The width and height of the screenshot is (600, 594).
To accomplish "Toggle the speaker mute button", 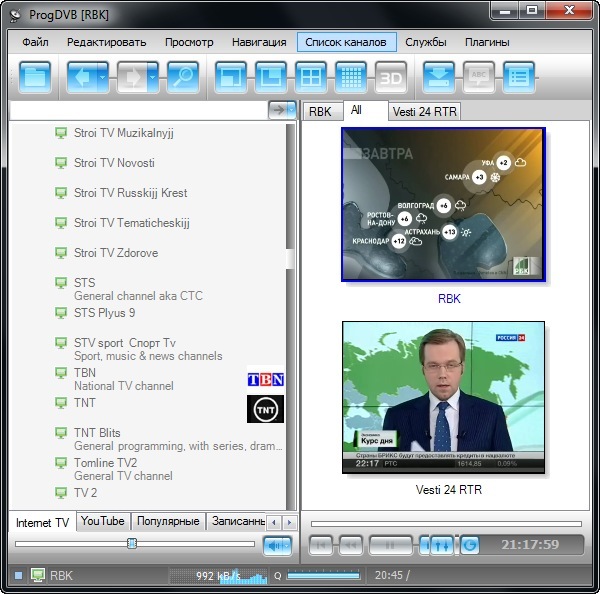I will [x=277, y=545].
